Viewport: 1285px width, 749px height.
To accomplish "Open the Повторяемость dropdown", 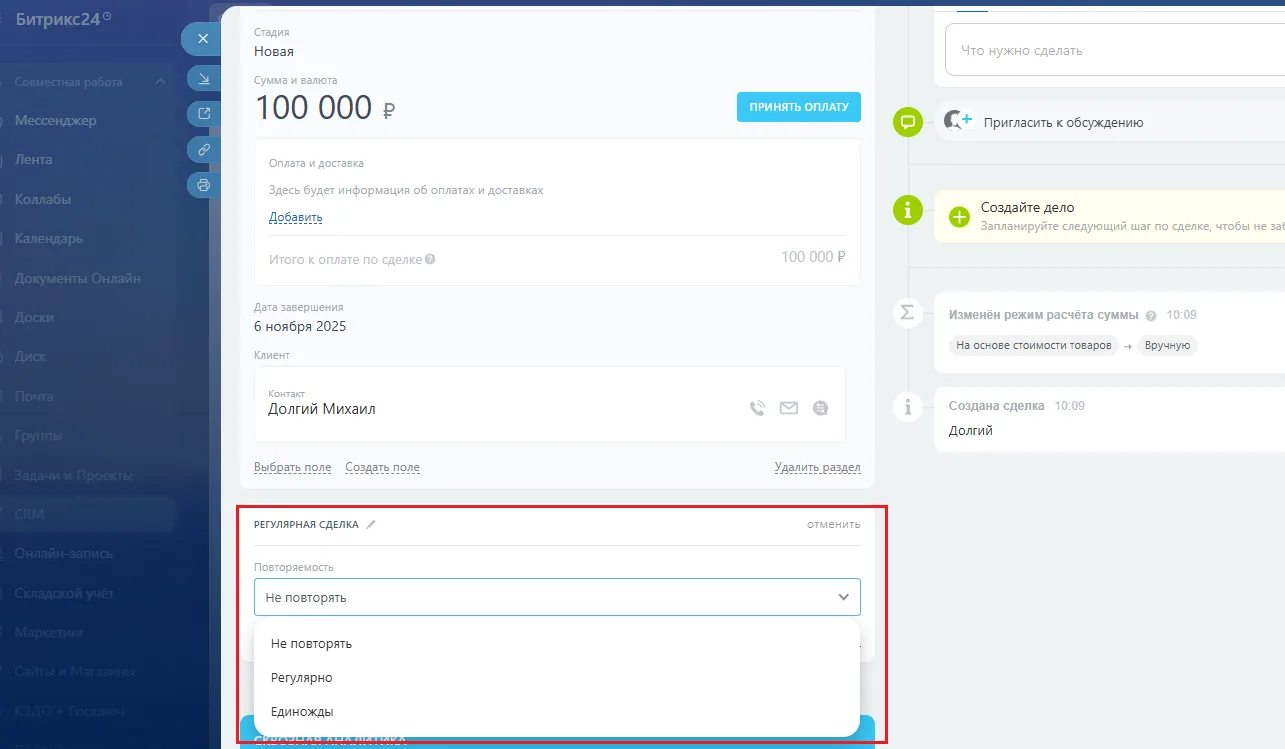I will [557, 597].
